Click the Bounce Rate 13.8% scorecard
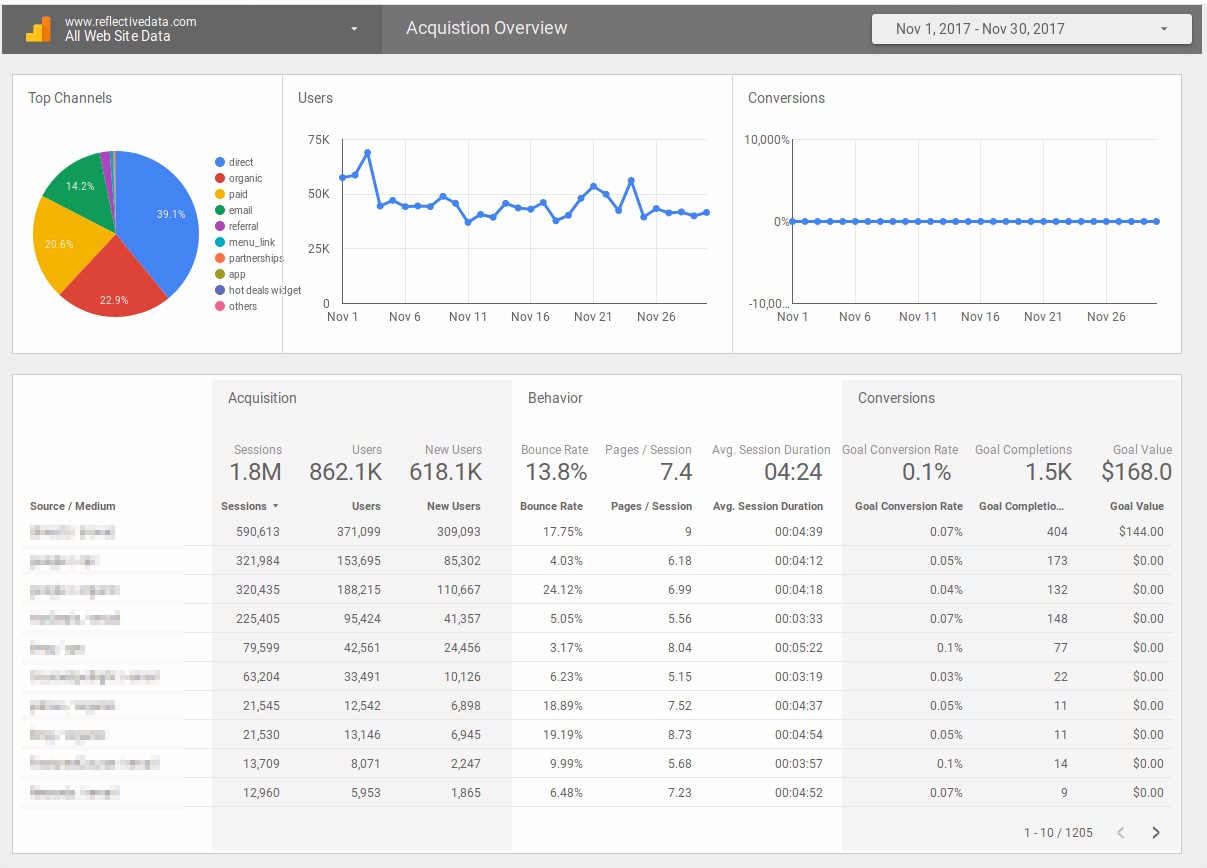 click(554, 463)
